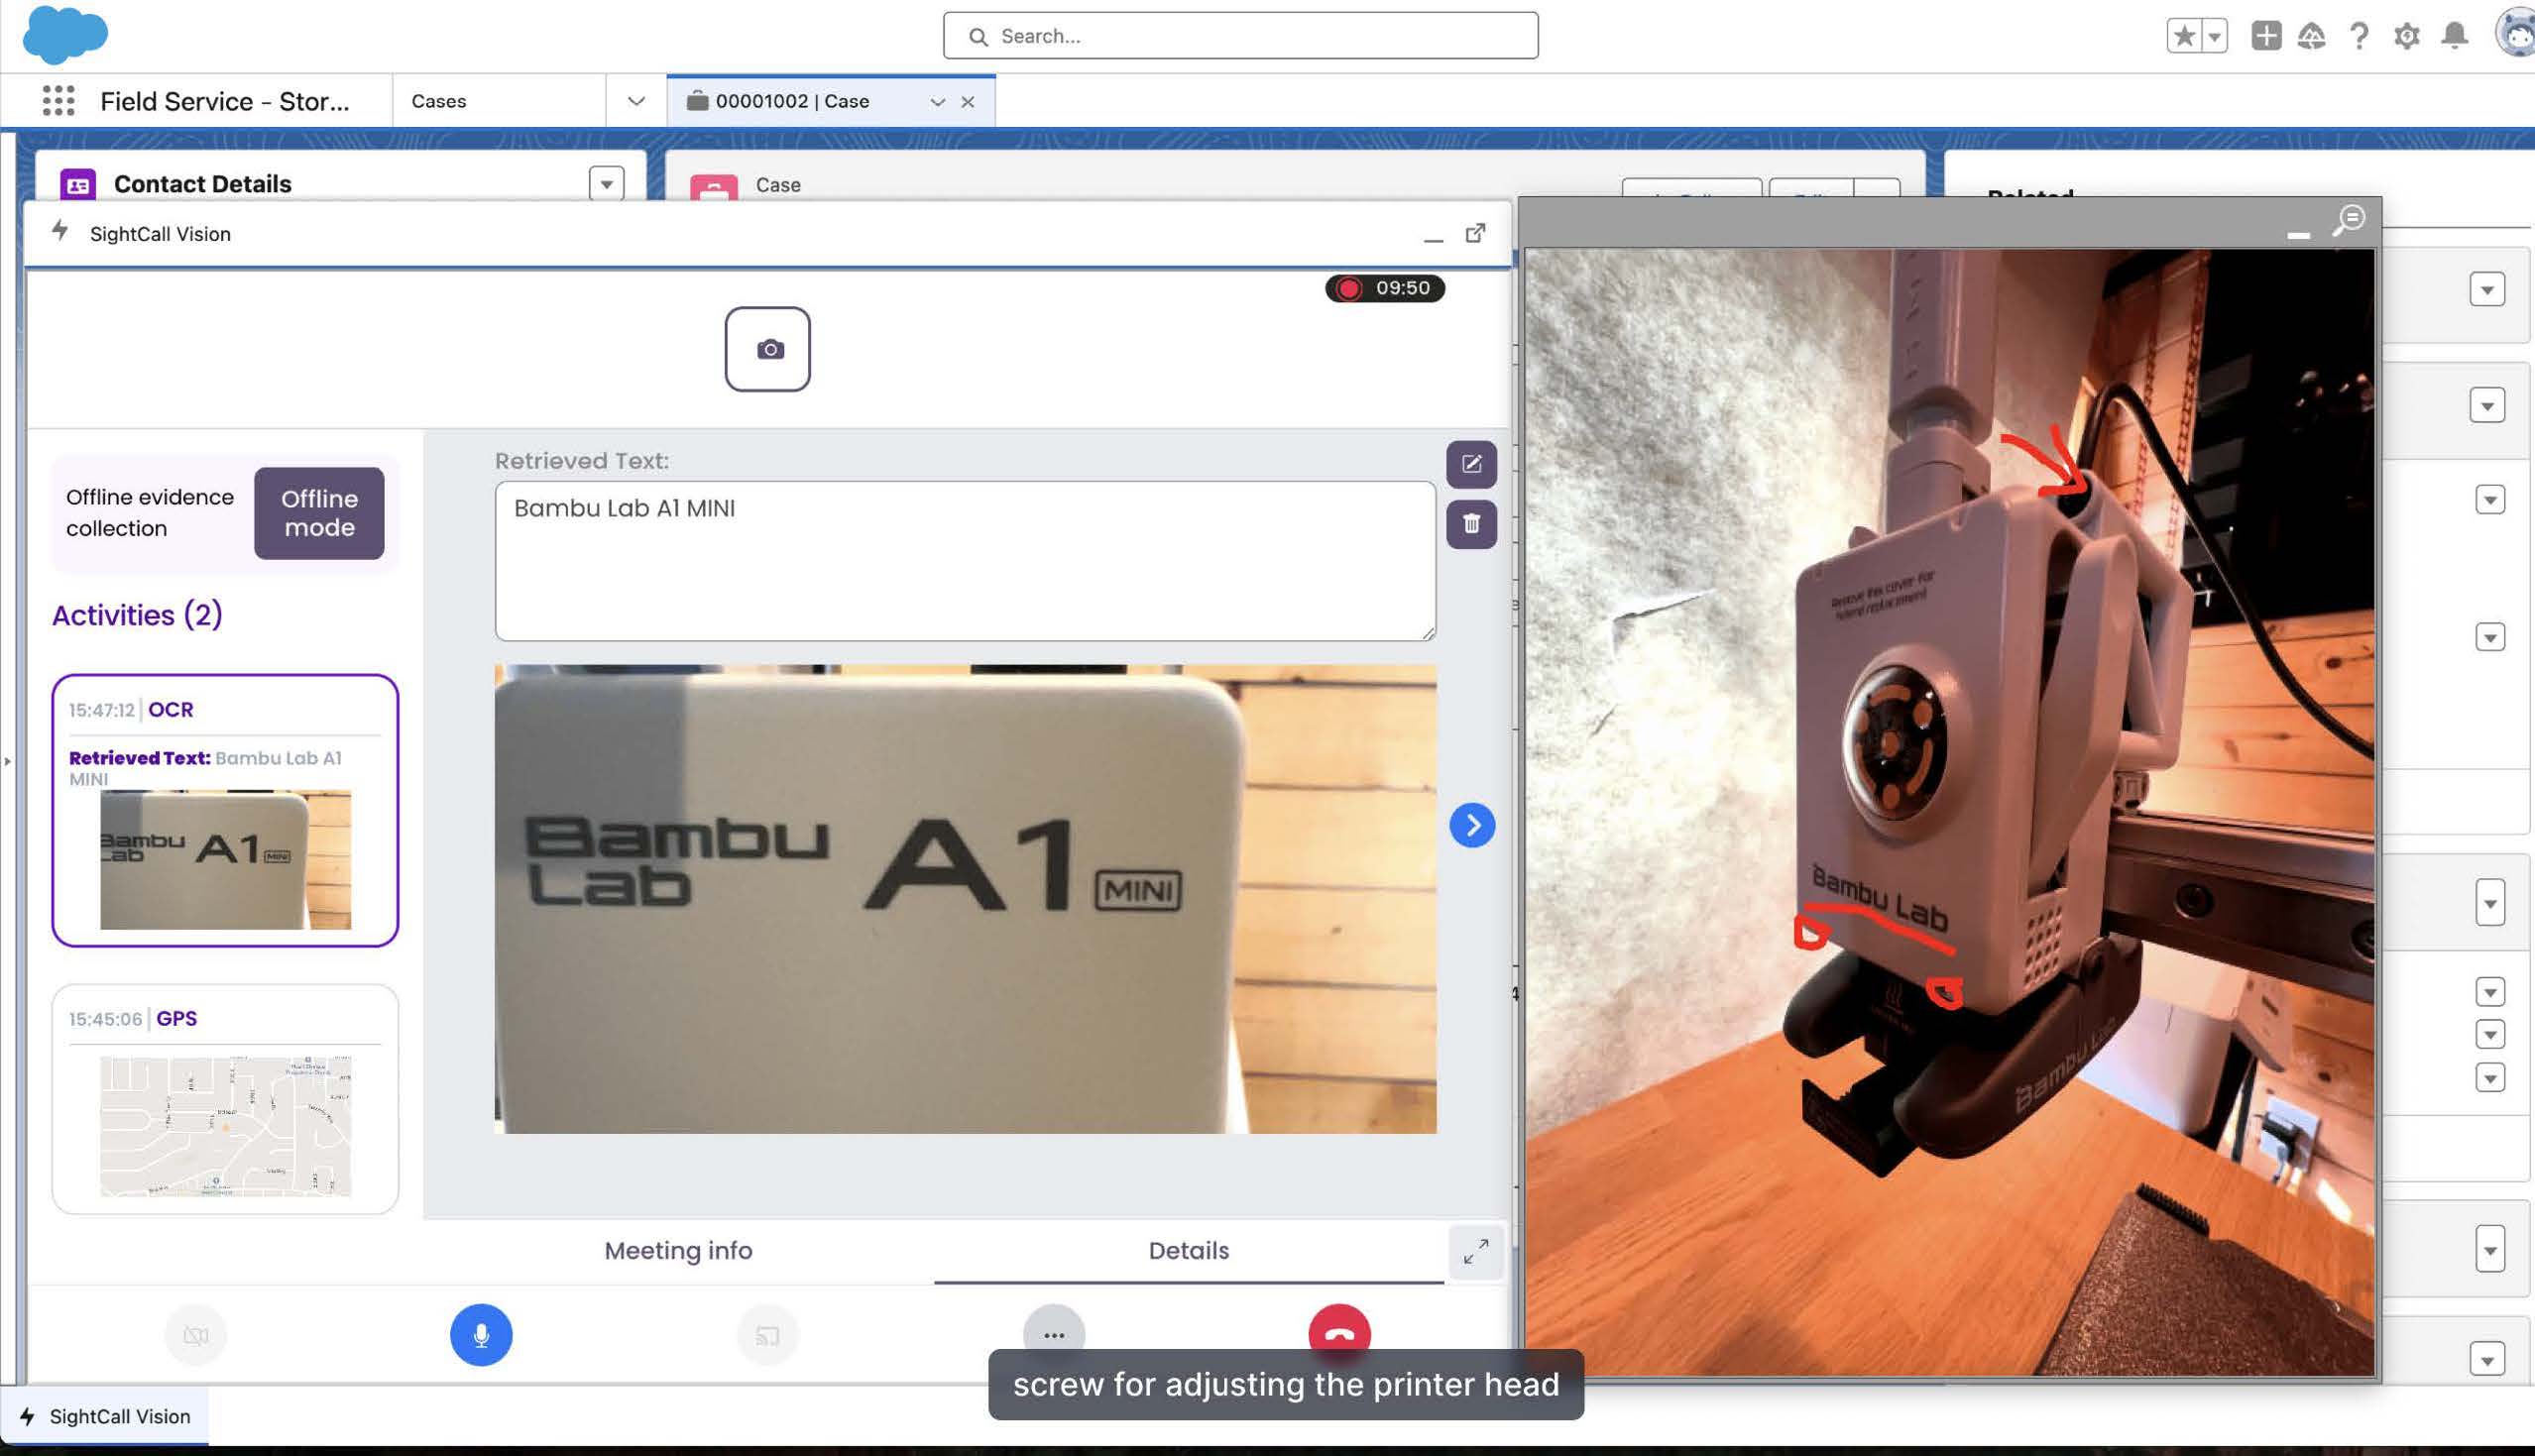
Task: Switch to the Details tab
Action: click(1188, 1250)
